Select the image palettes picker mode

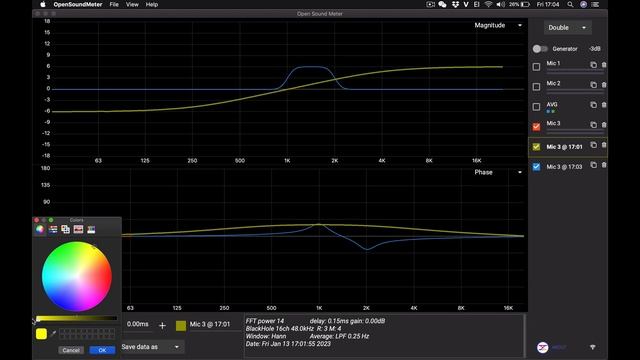click(x=78, y=229)
